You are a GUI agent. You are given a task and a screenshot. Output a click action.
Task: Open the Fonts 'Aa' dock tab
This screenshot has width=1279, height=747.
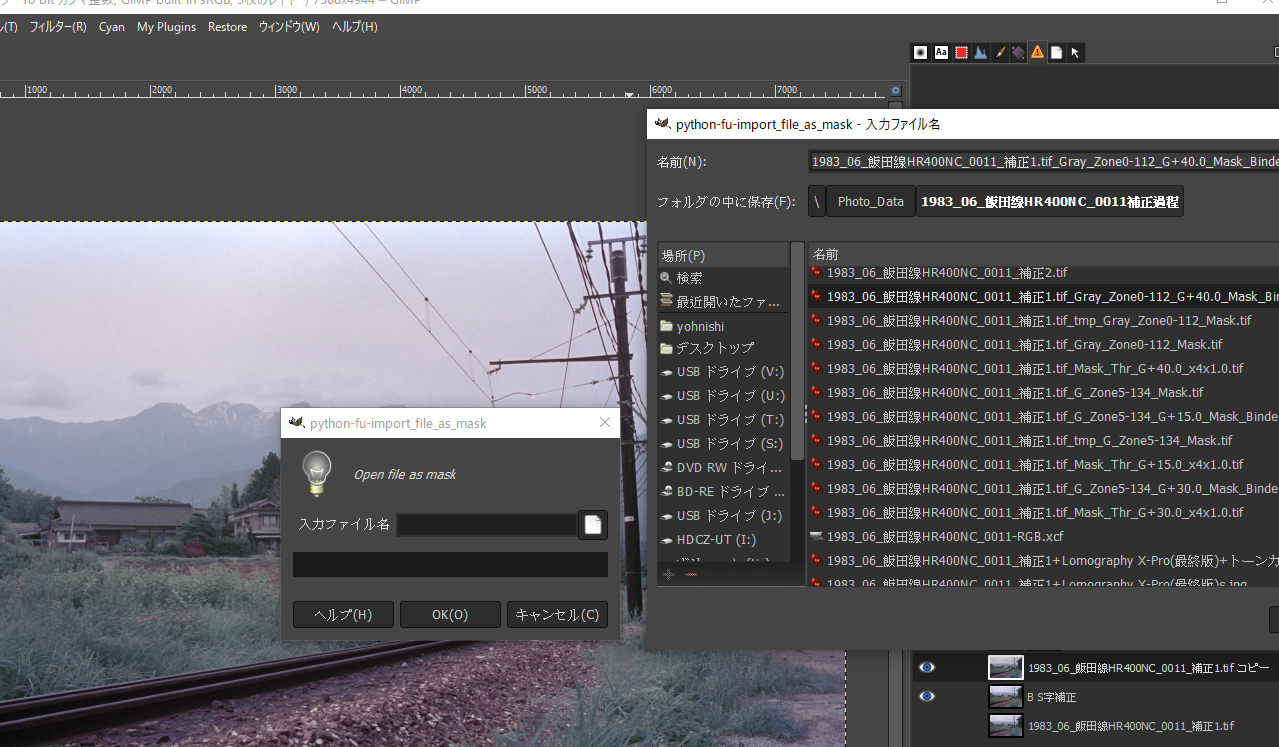point(941,53)
